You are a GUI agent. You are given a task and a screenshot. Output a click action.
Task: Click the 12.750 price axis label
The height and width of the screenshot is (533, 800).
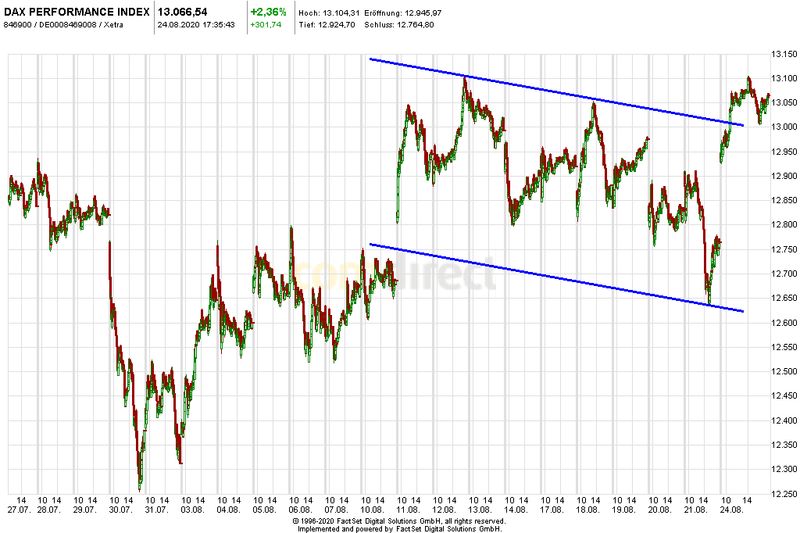784,249
